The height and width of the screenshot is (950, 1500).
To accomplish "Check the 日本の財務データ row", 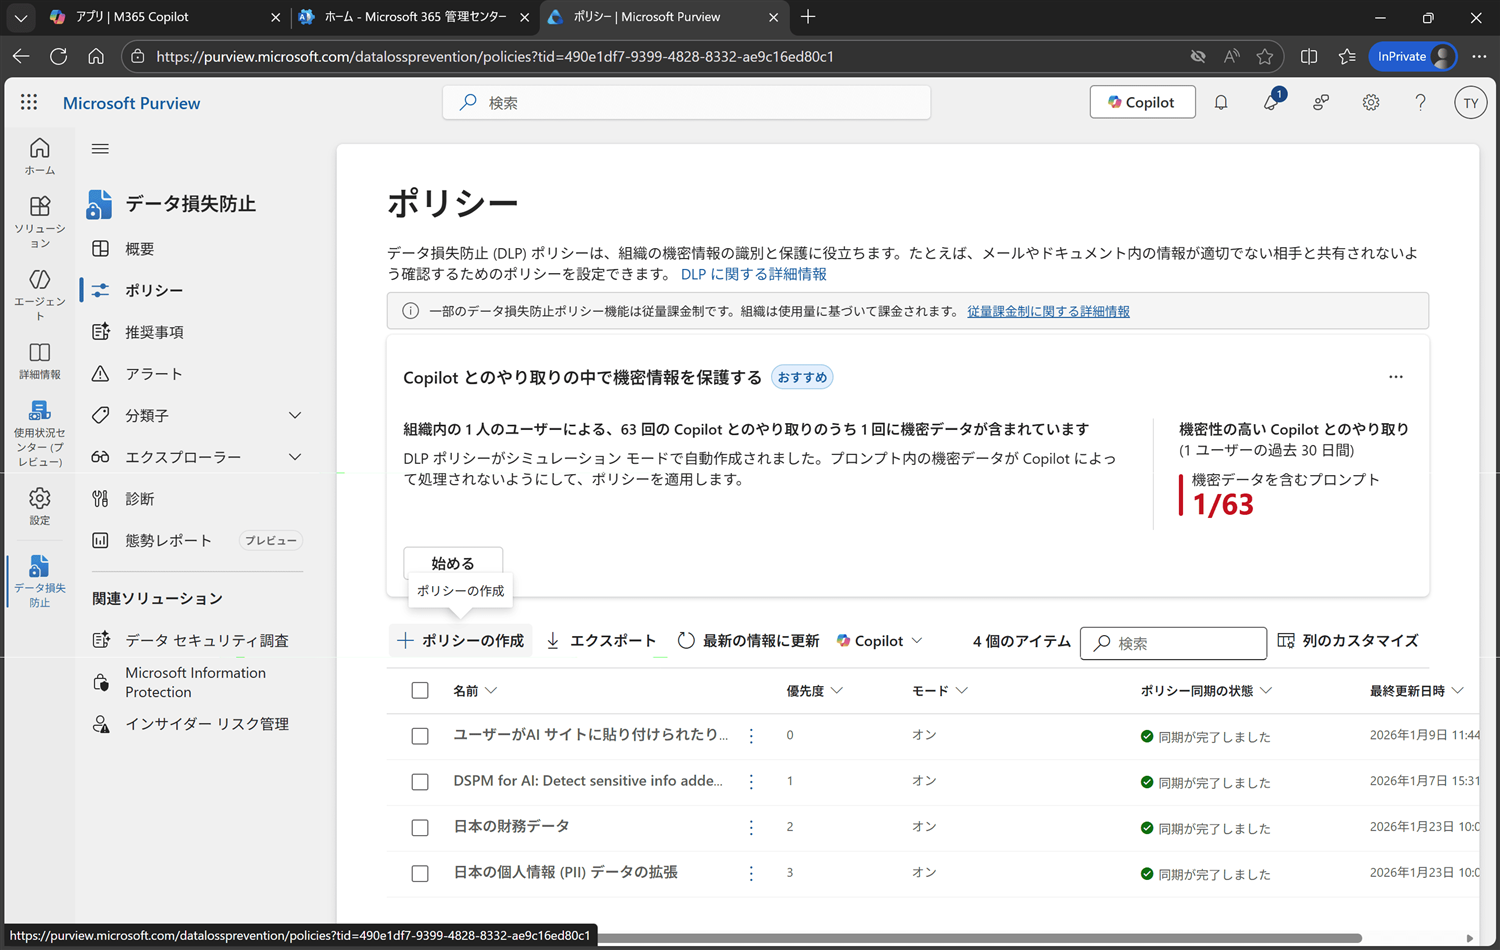I will click(420, 828).
